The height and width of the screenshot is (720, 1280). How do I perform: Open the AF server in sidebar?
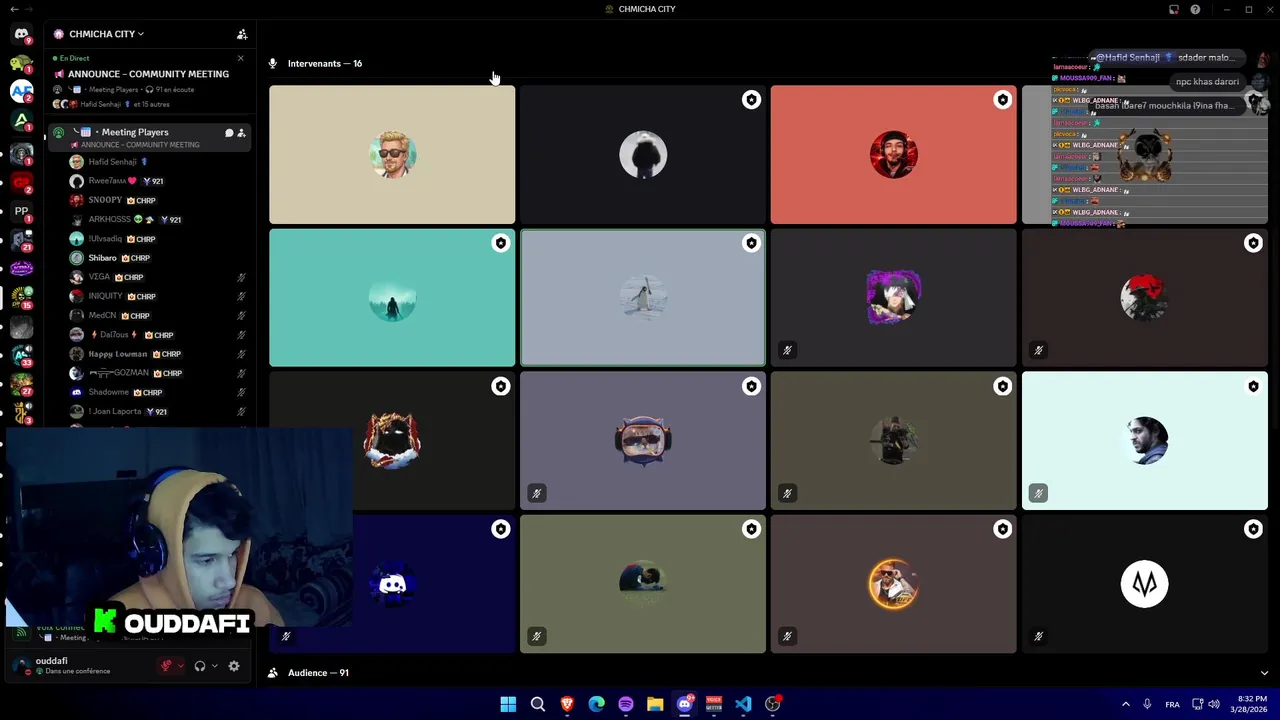pyautogui.click(x=21, y=91)
